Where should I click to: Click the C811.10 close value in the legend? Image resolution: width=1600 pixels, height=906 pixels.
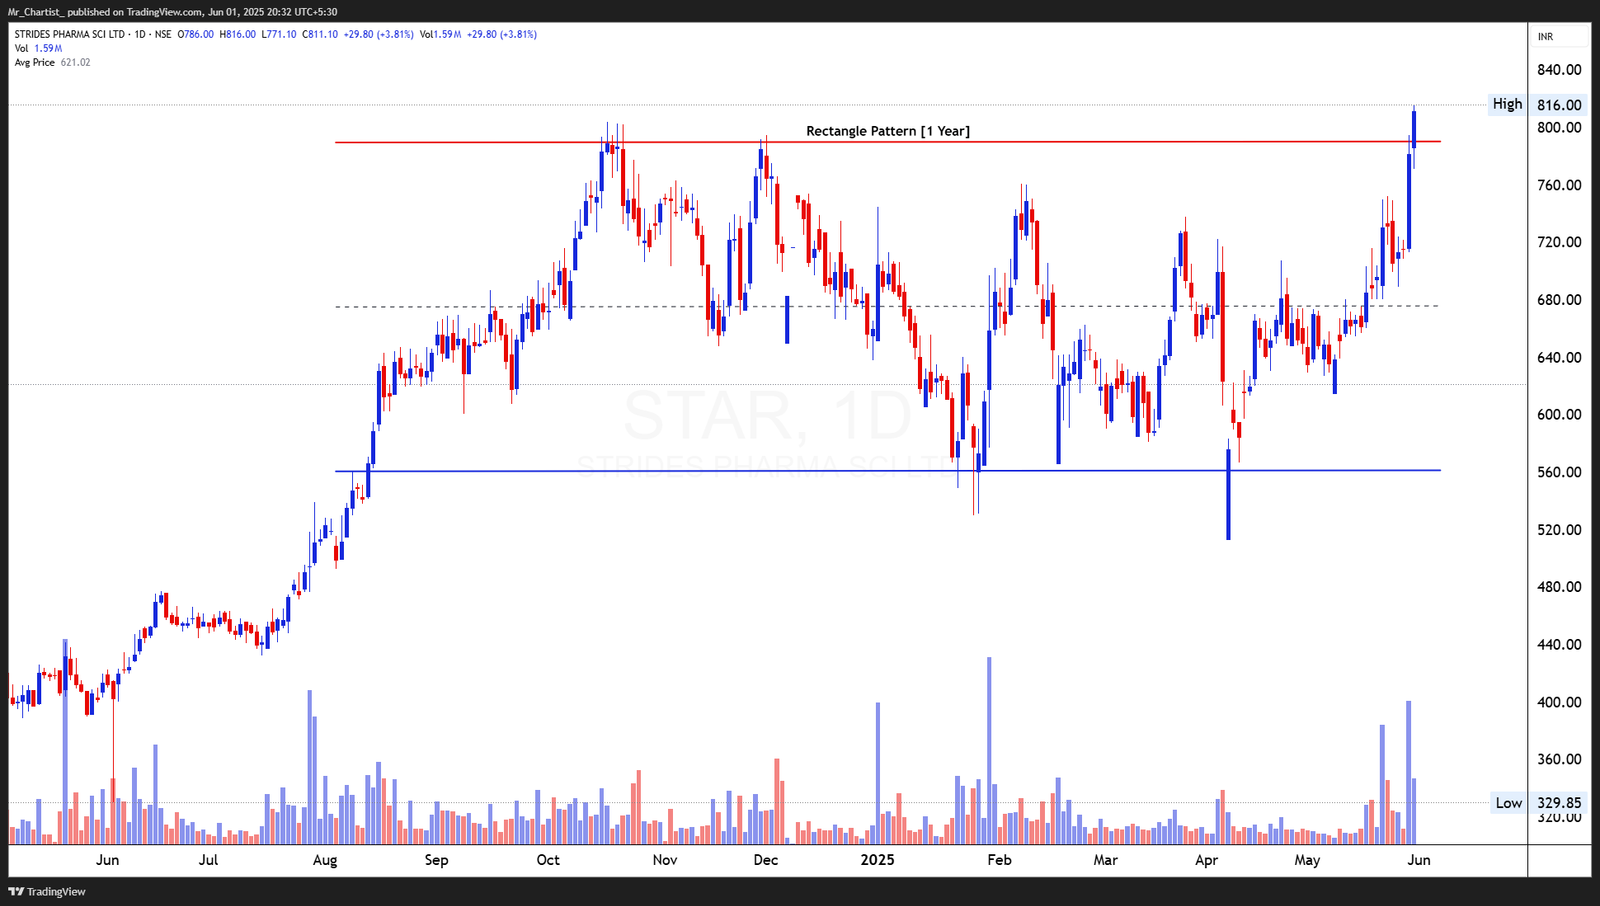point(318,33)
